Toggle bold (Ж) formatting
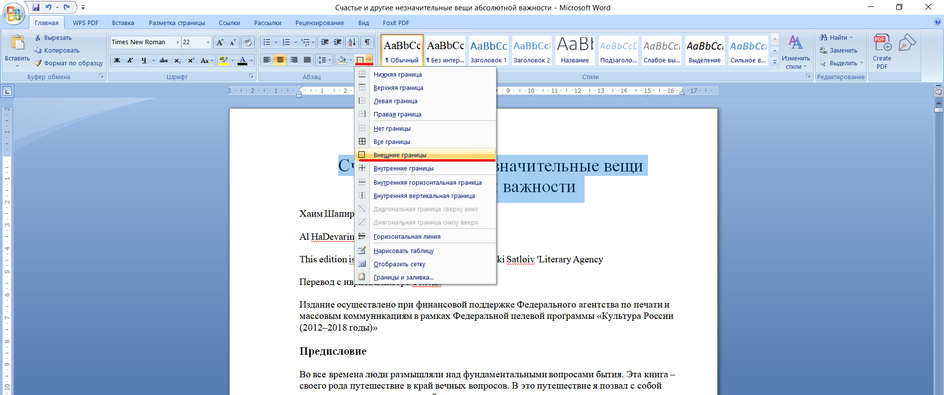944x395 pixels. point(117,60)
